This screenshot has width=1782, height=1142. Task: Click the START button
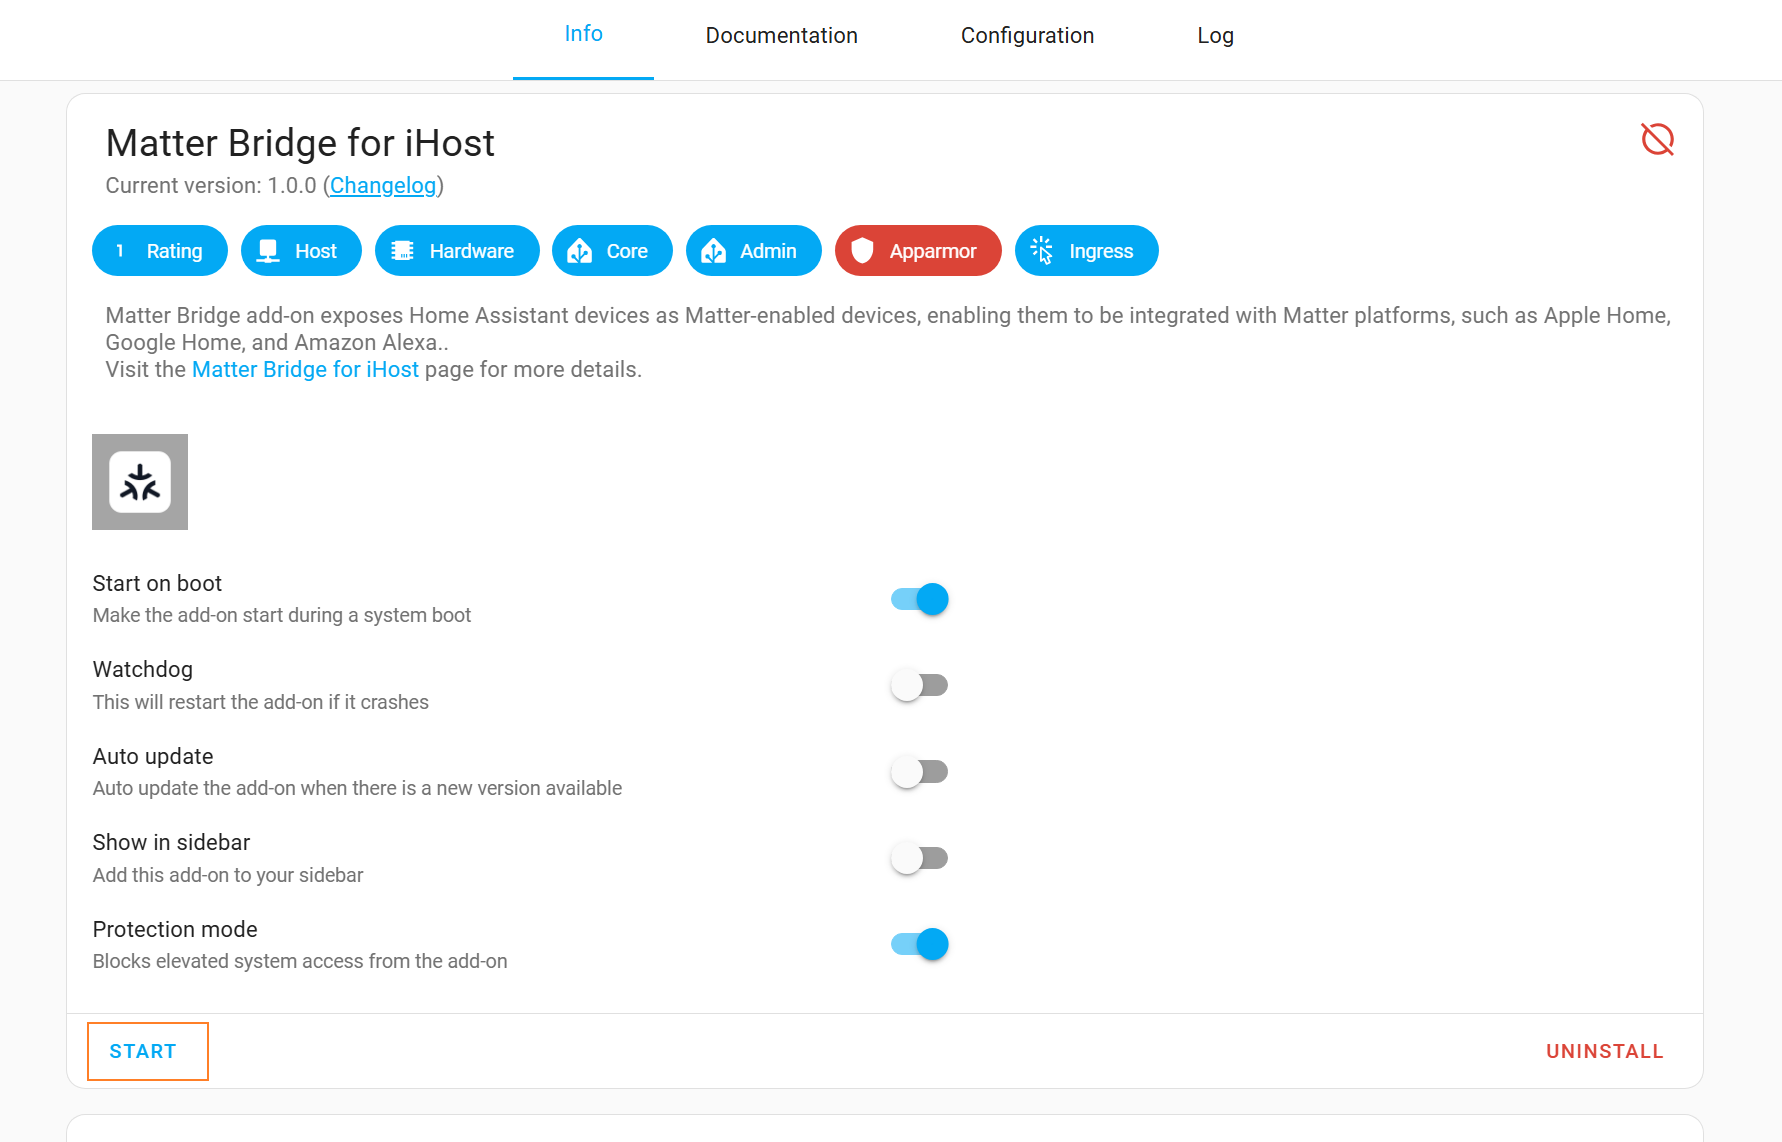tap(143, 1051)
